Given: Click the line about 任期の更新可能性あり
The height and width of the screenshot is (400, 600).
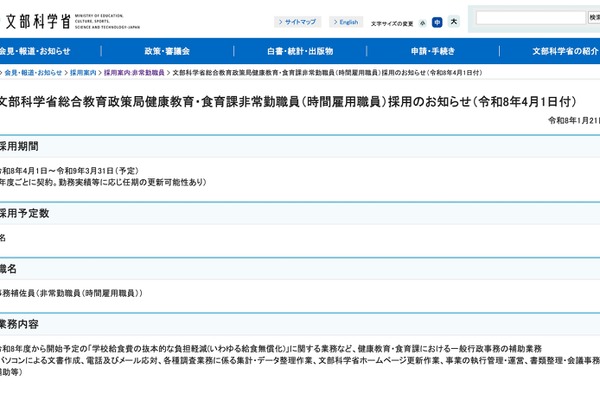Looking at the screenshot, I should pyautogui.click(x=103, y=182).
